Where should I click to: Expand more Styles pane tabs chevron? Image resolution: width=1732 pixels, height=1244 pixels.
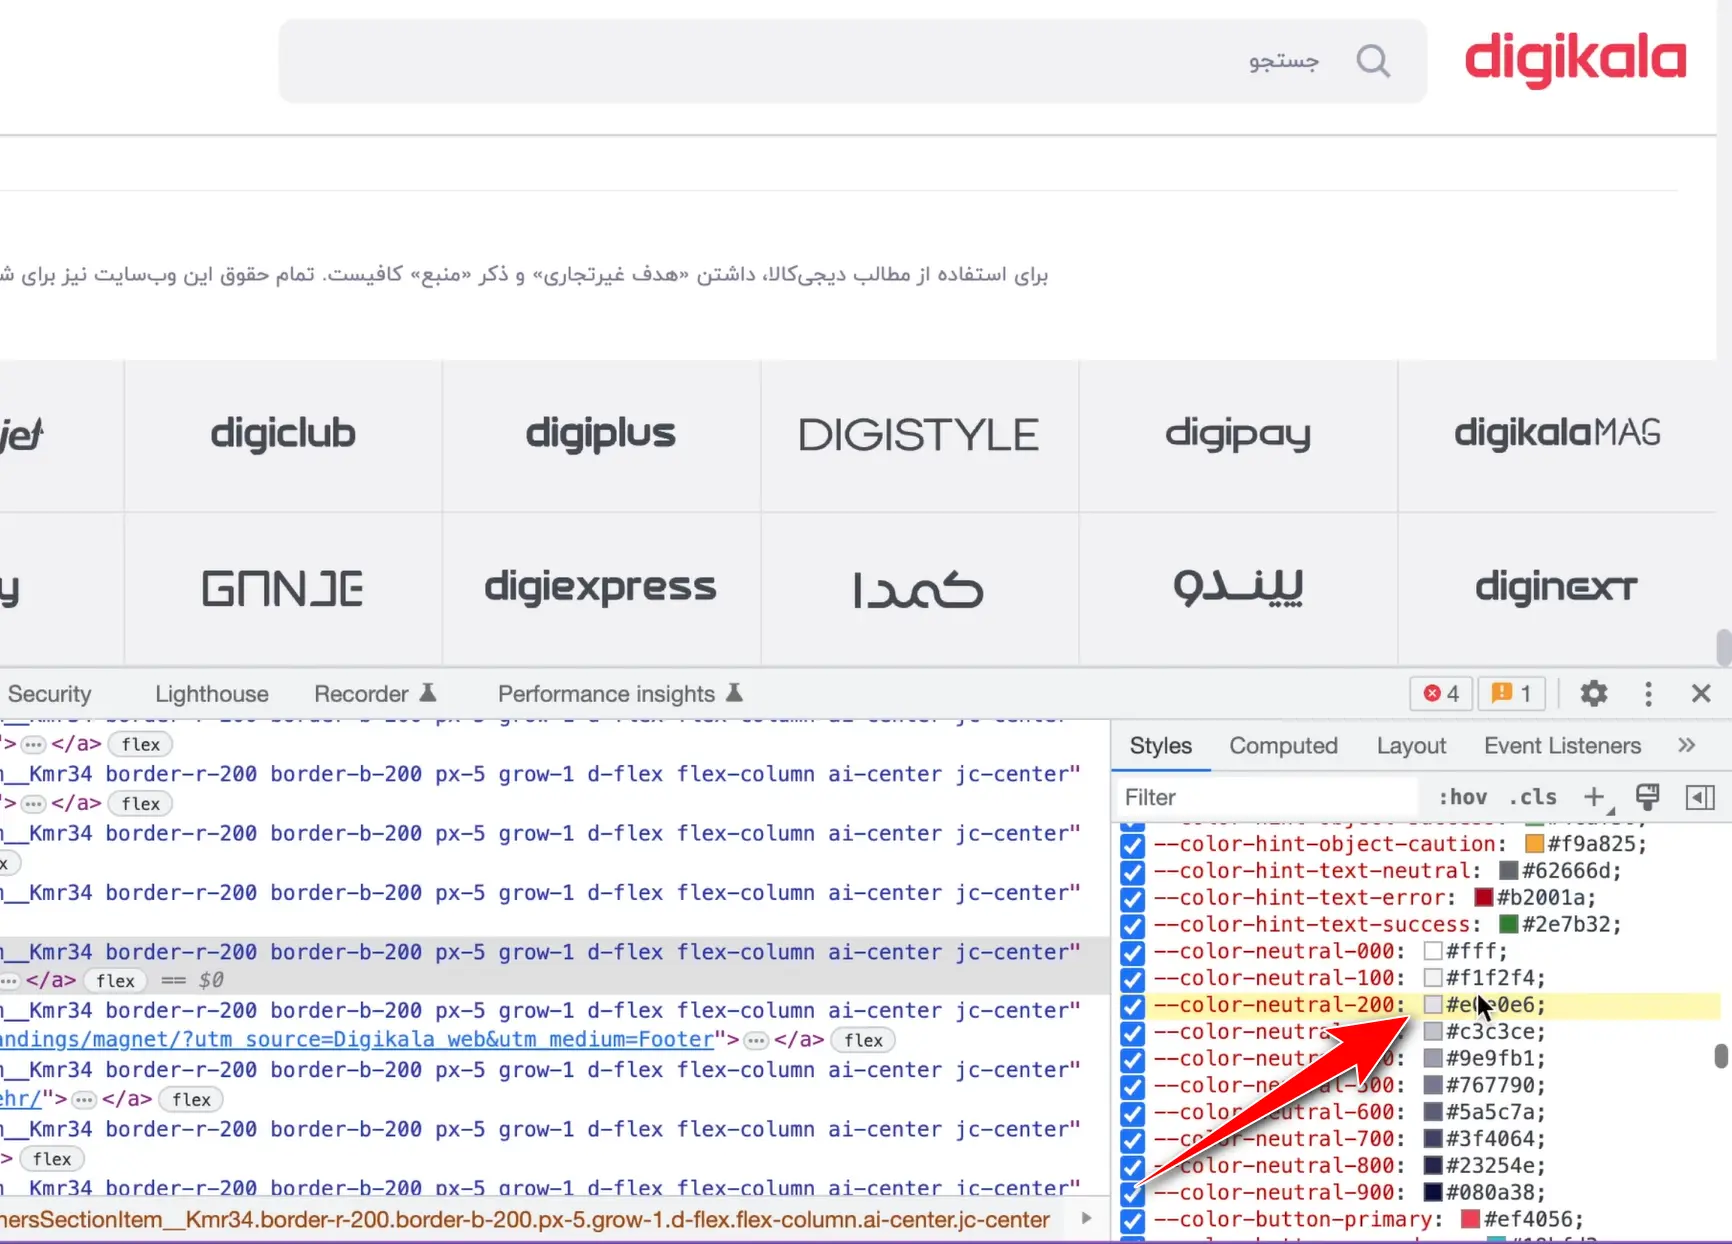(1687, 745)
